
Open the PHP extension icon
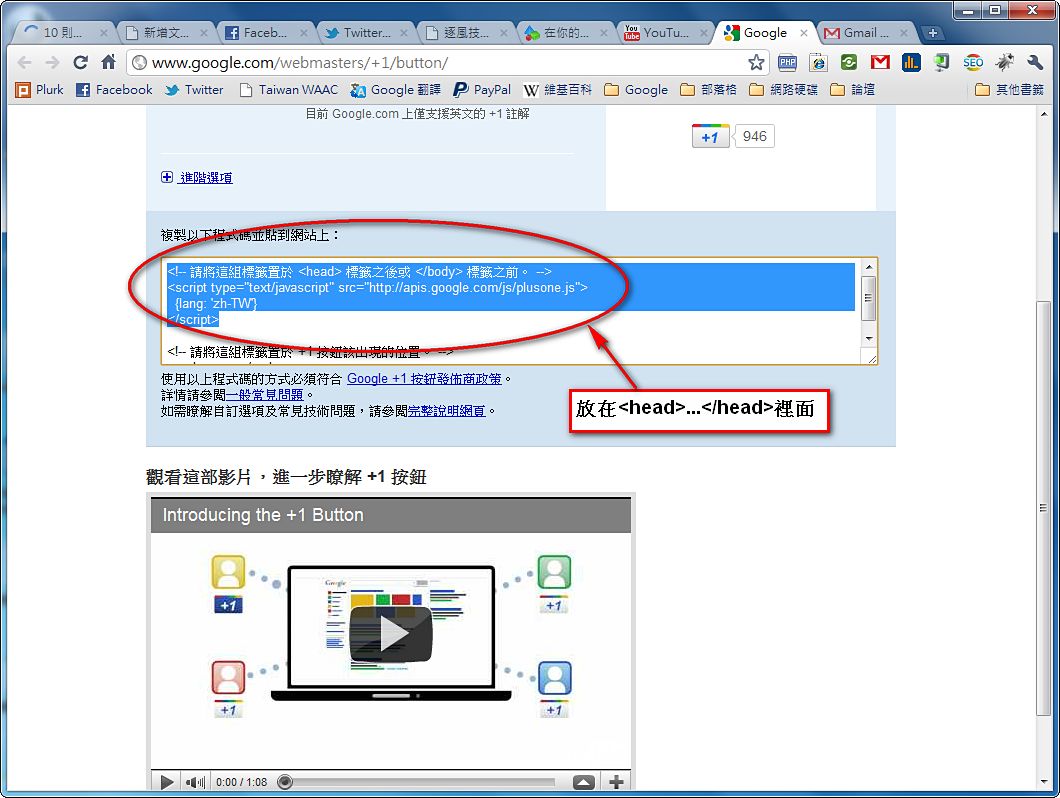(788, 63)
